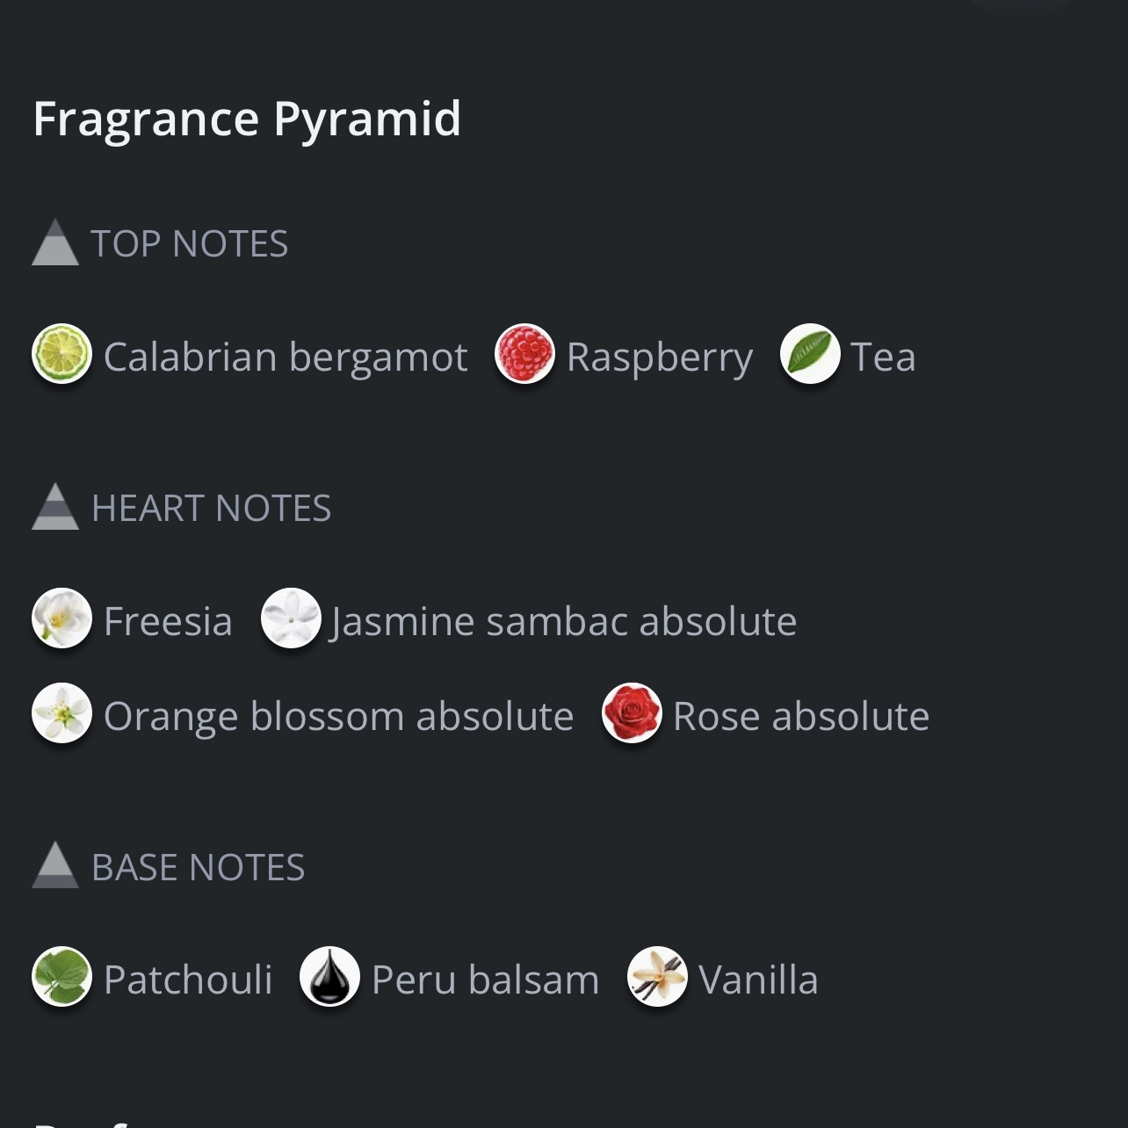
Task: Follow the Peru balsam text link
Action: [485, 980]
